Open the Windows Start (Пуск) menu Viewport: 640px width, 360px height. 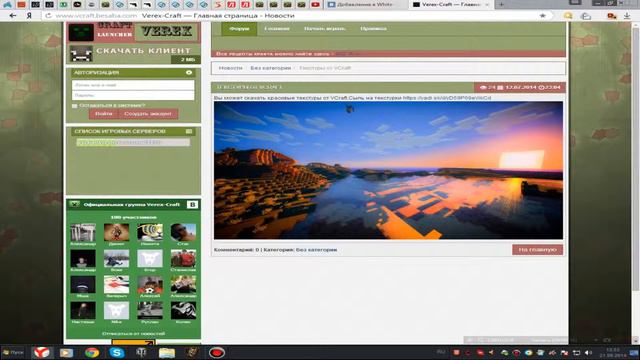point(13,352)
